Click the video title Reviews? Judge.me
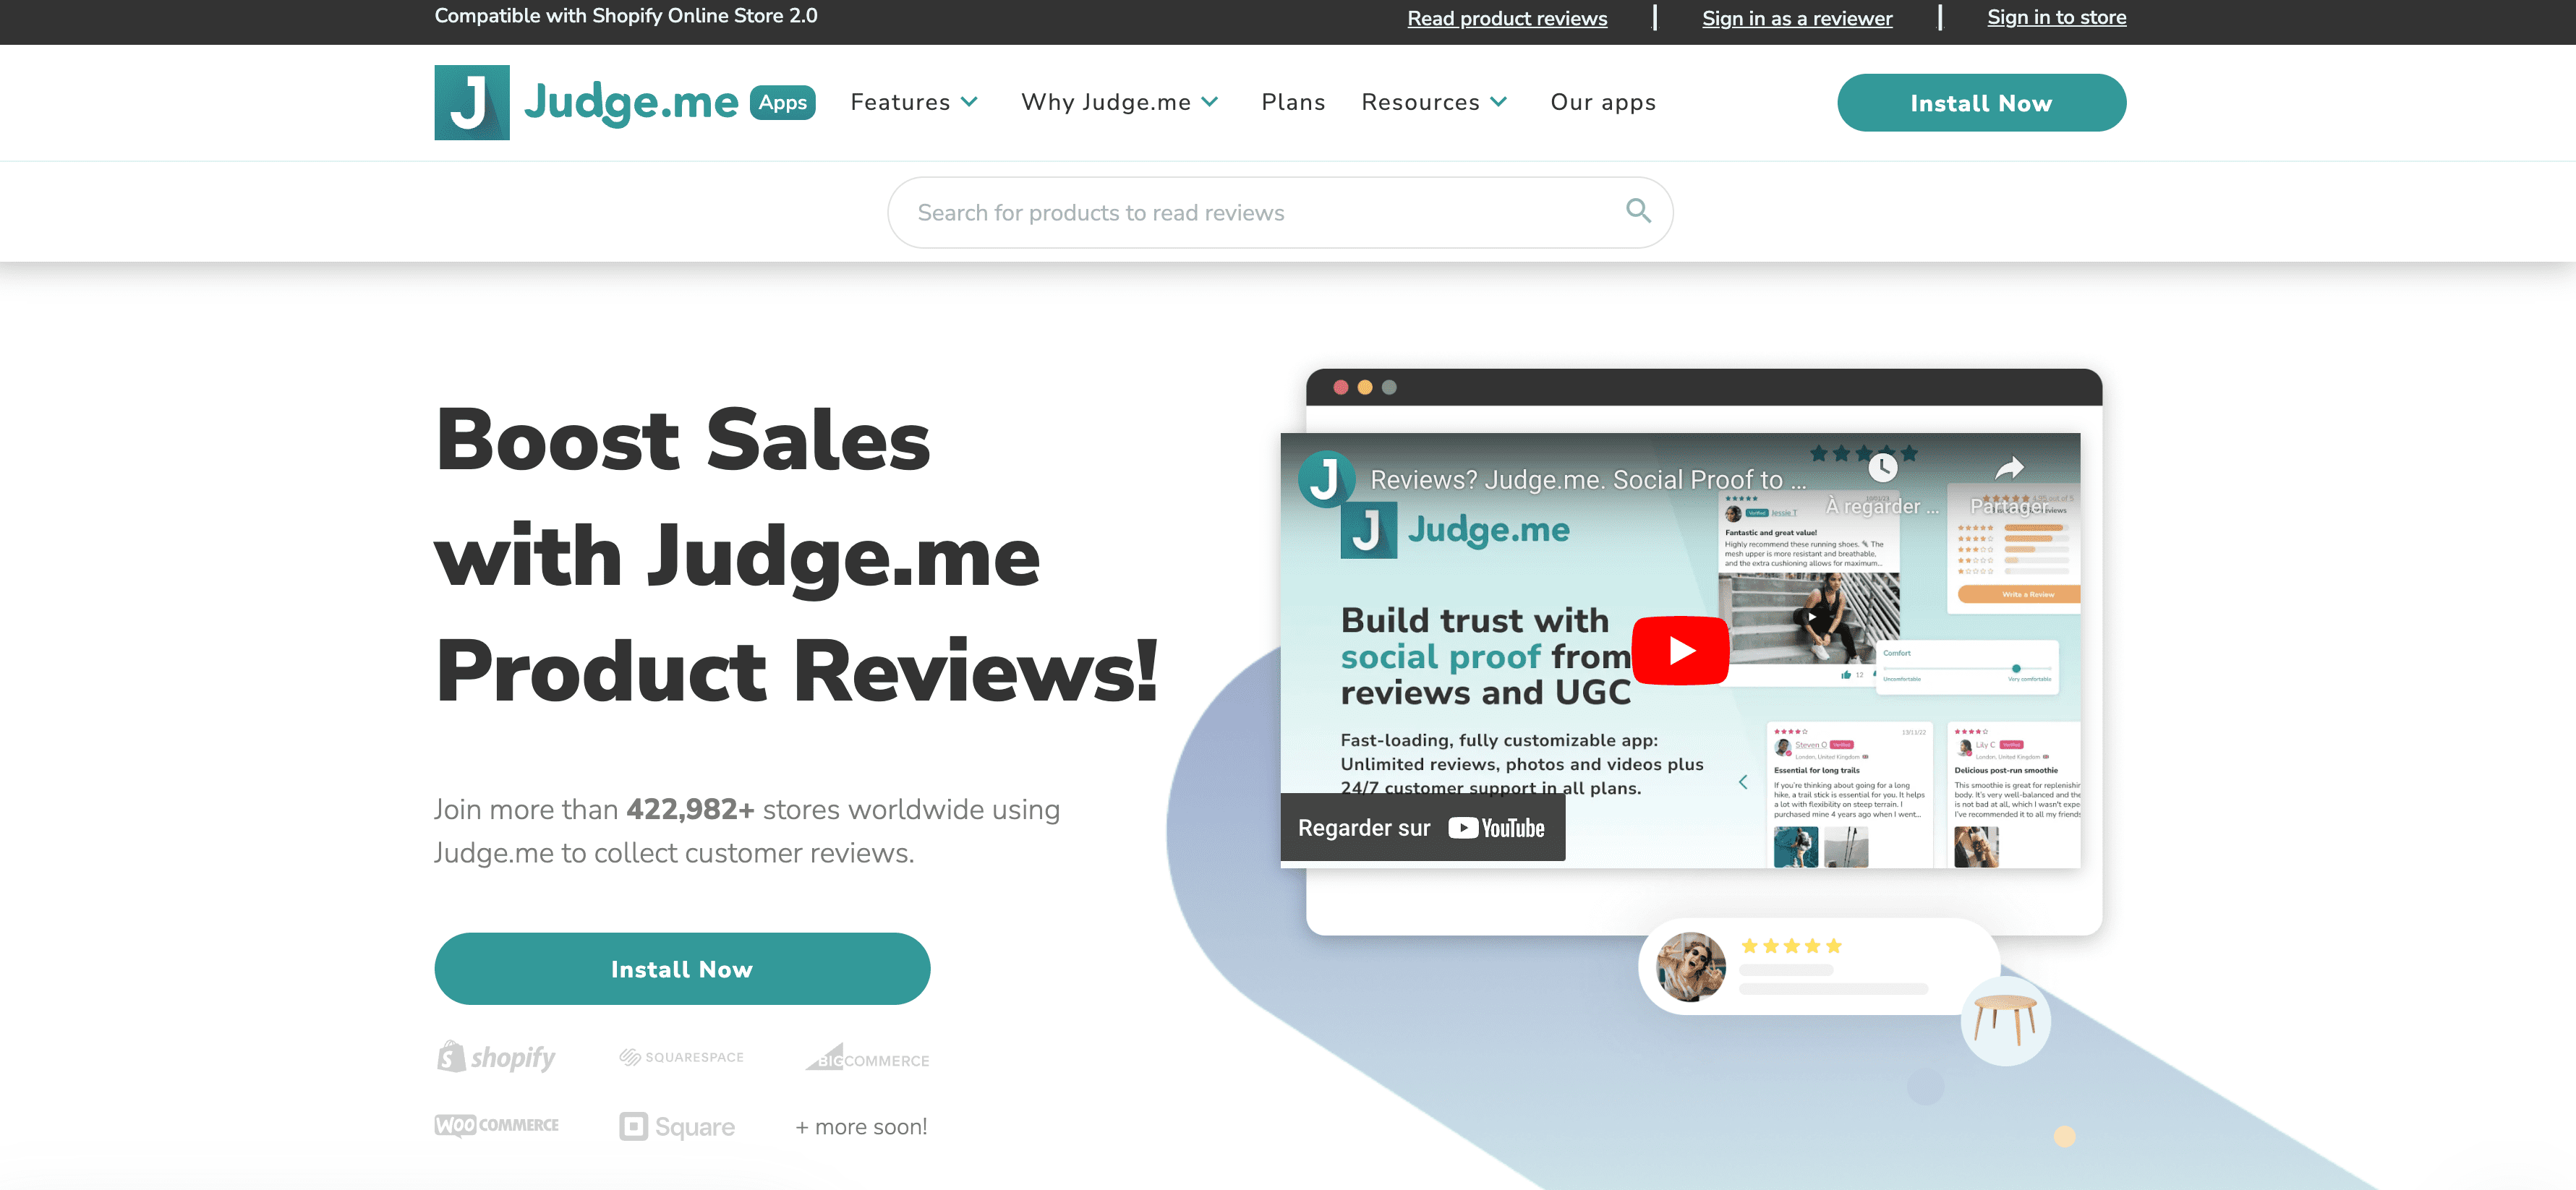 (x=1587, y=480)
